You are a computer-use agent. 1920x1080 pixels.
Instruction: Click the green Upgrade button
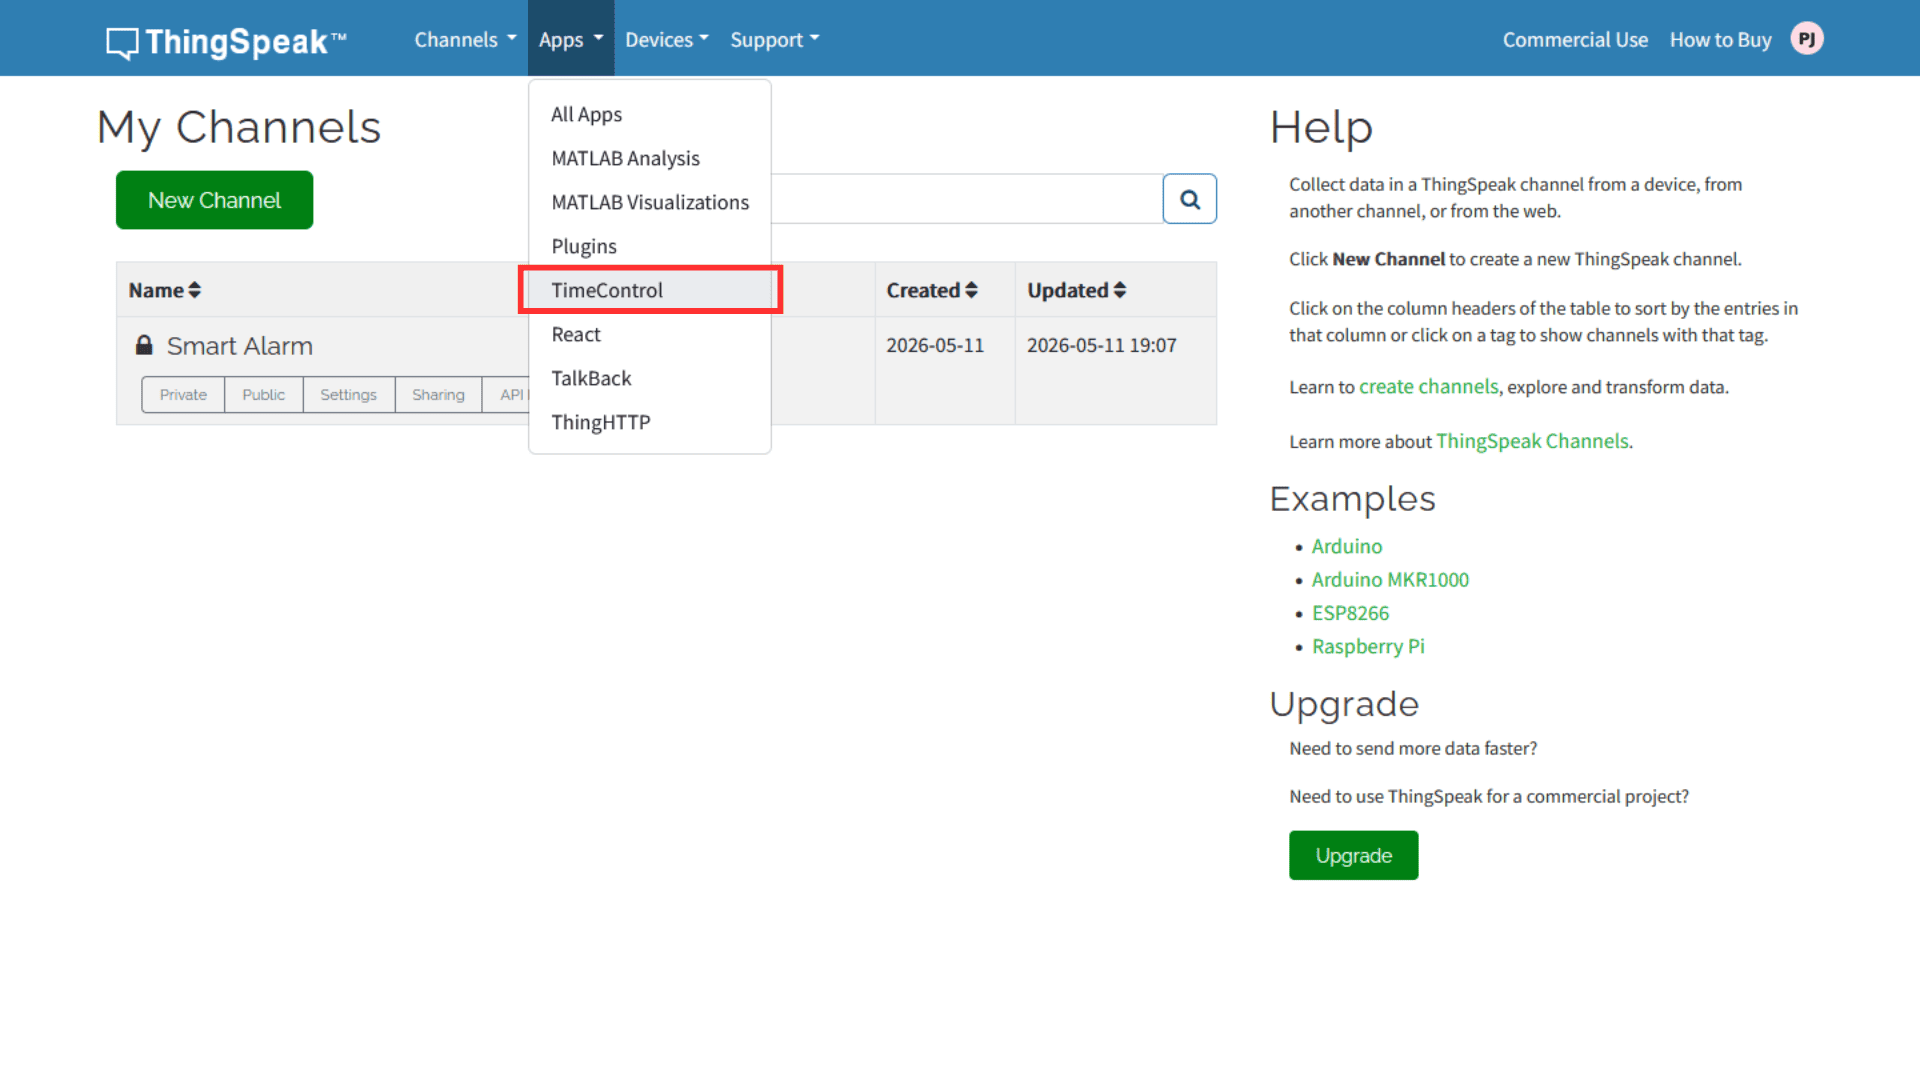[x=1353, y=855]
